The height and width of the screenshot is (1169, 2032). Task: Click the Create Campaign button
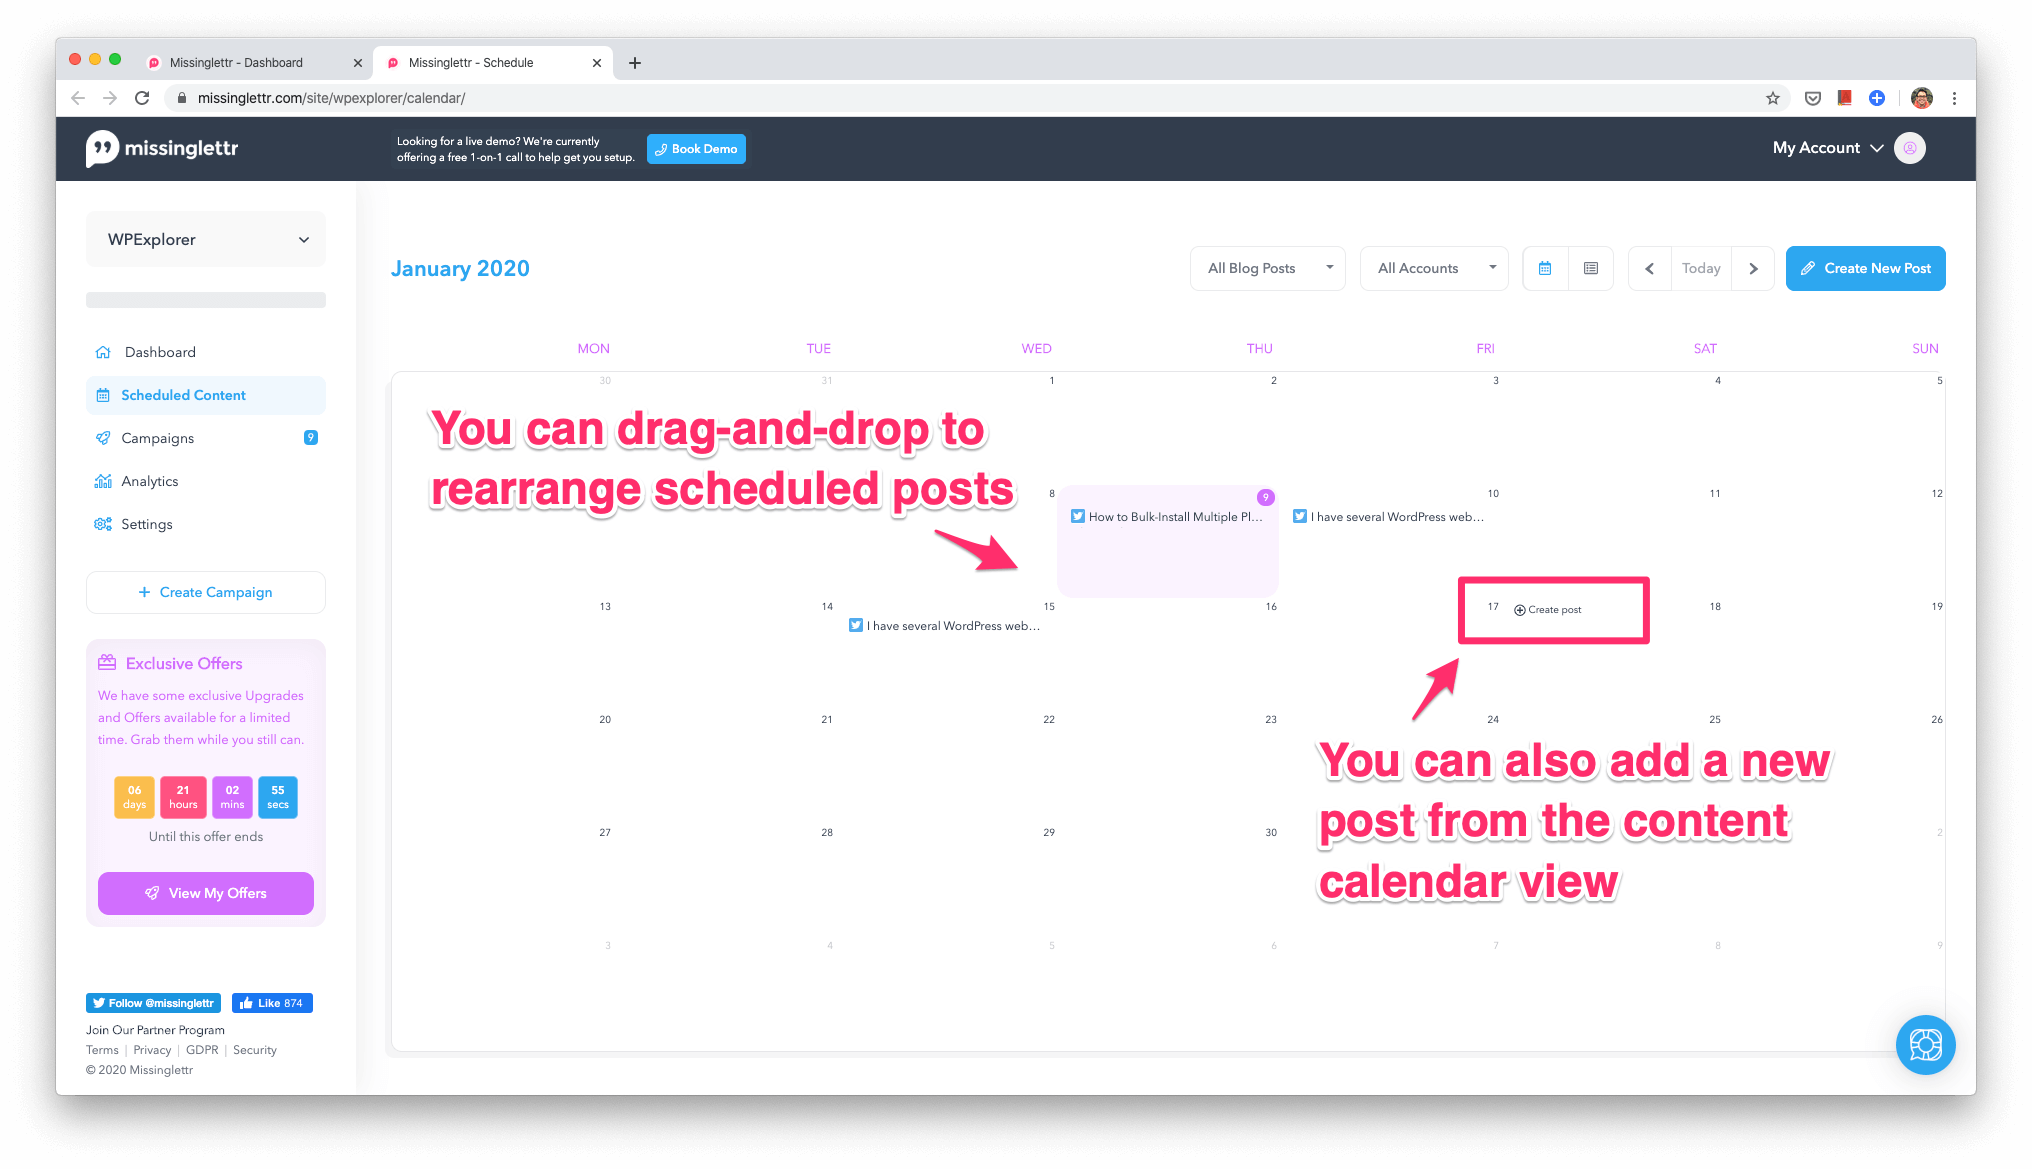click(x=206, y=592)
